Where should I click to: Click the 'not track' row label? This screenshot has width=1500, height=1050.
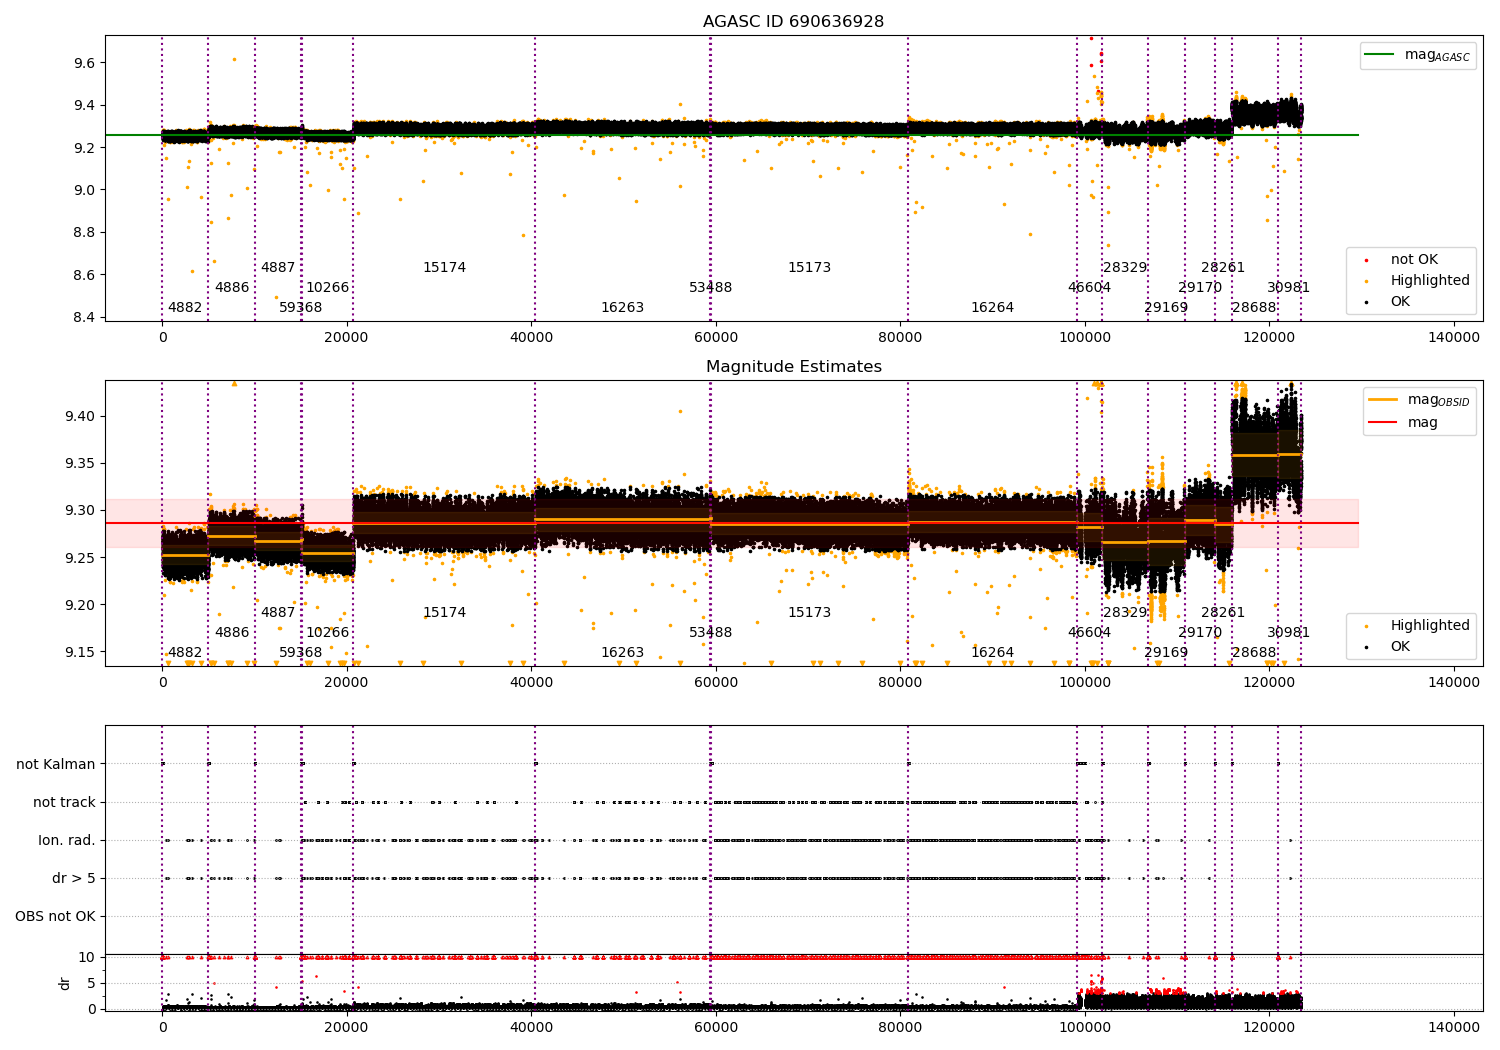(64, 802)
